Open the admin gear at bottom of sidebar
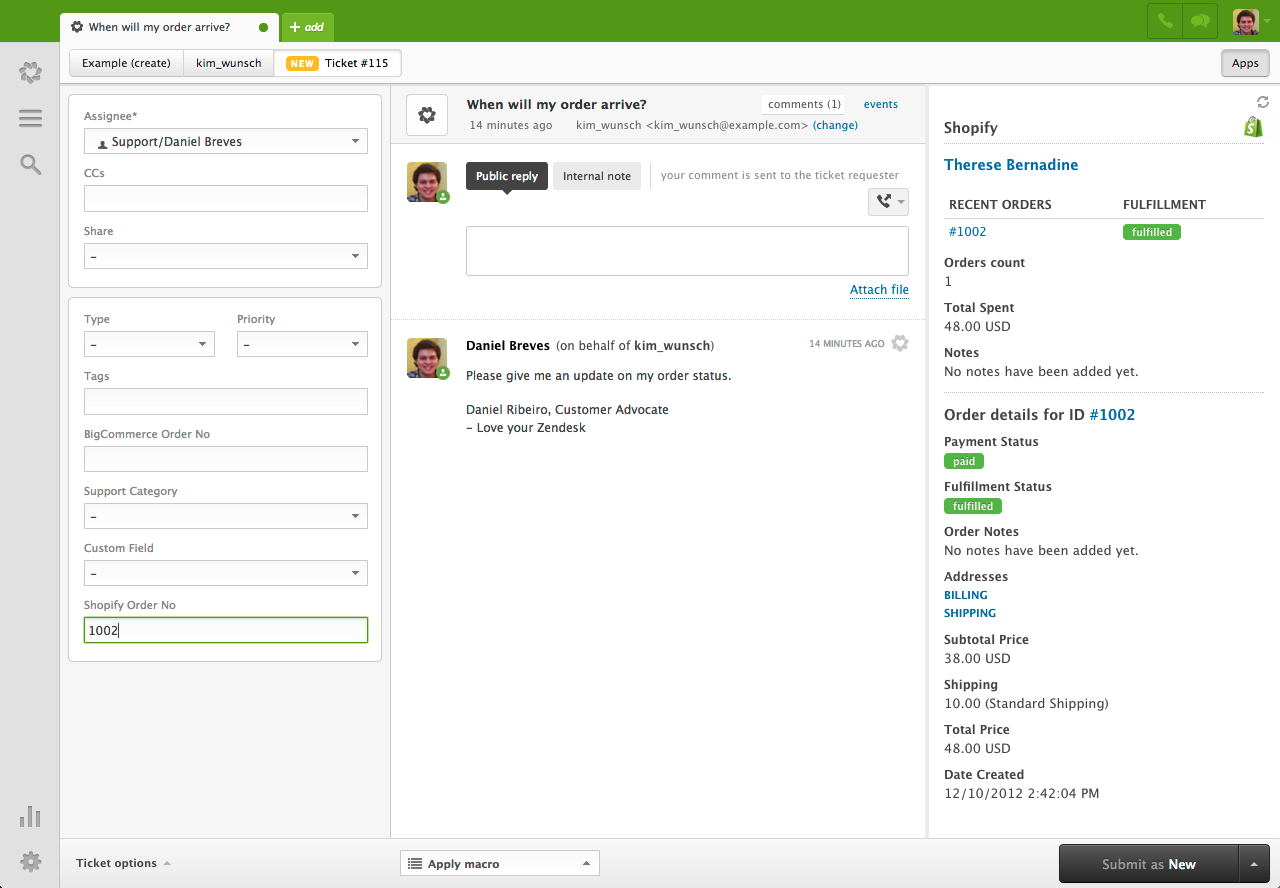1280x888 pixels. tap(30, 861)
